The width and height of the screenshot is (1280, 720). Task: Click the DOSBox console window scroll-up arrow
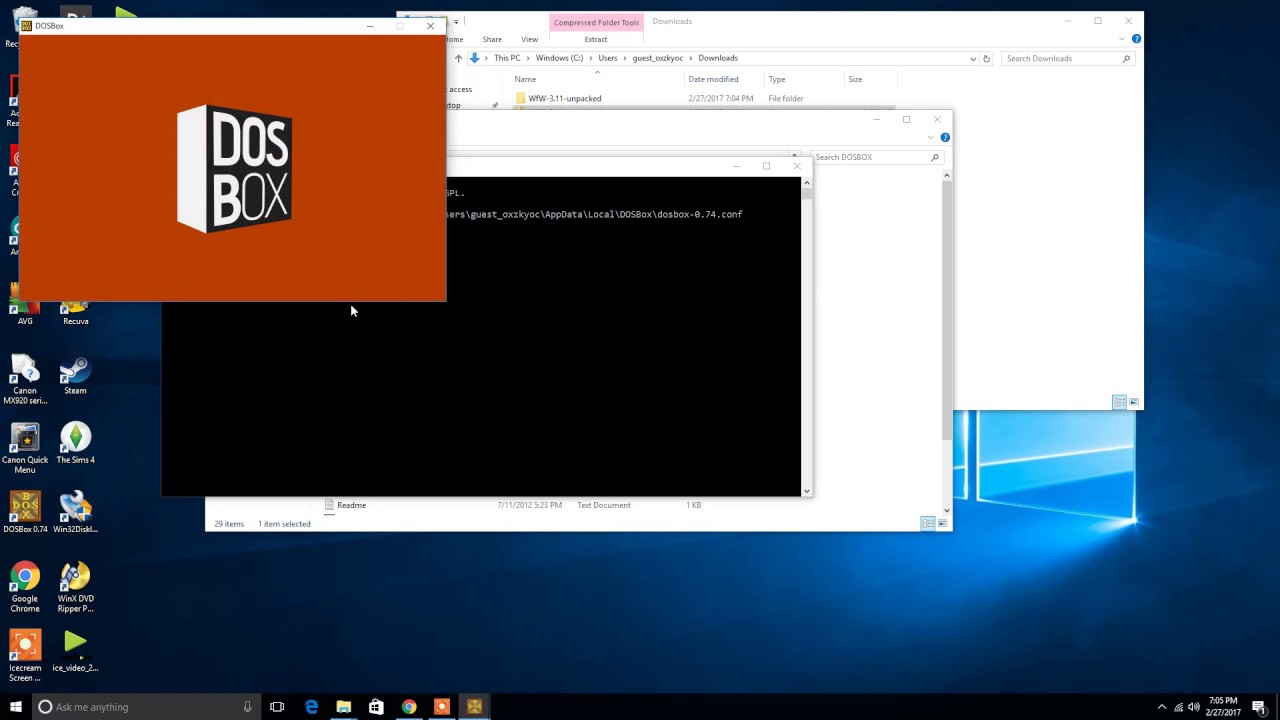[x=806, y=183]
